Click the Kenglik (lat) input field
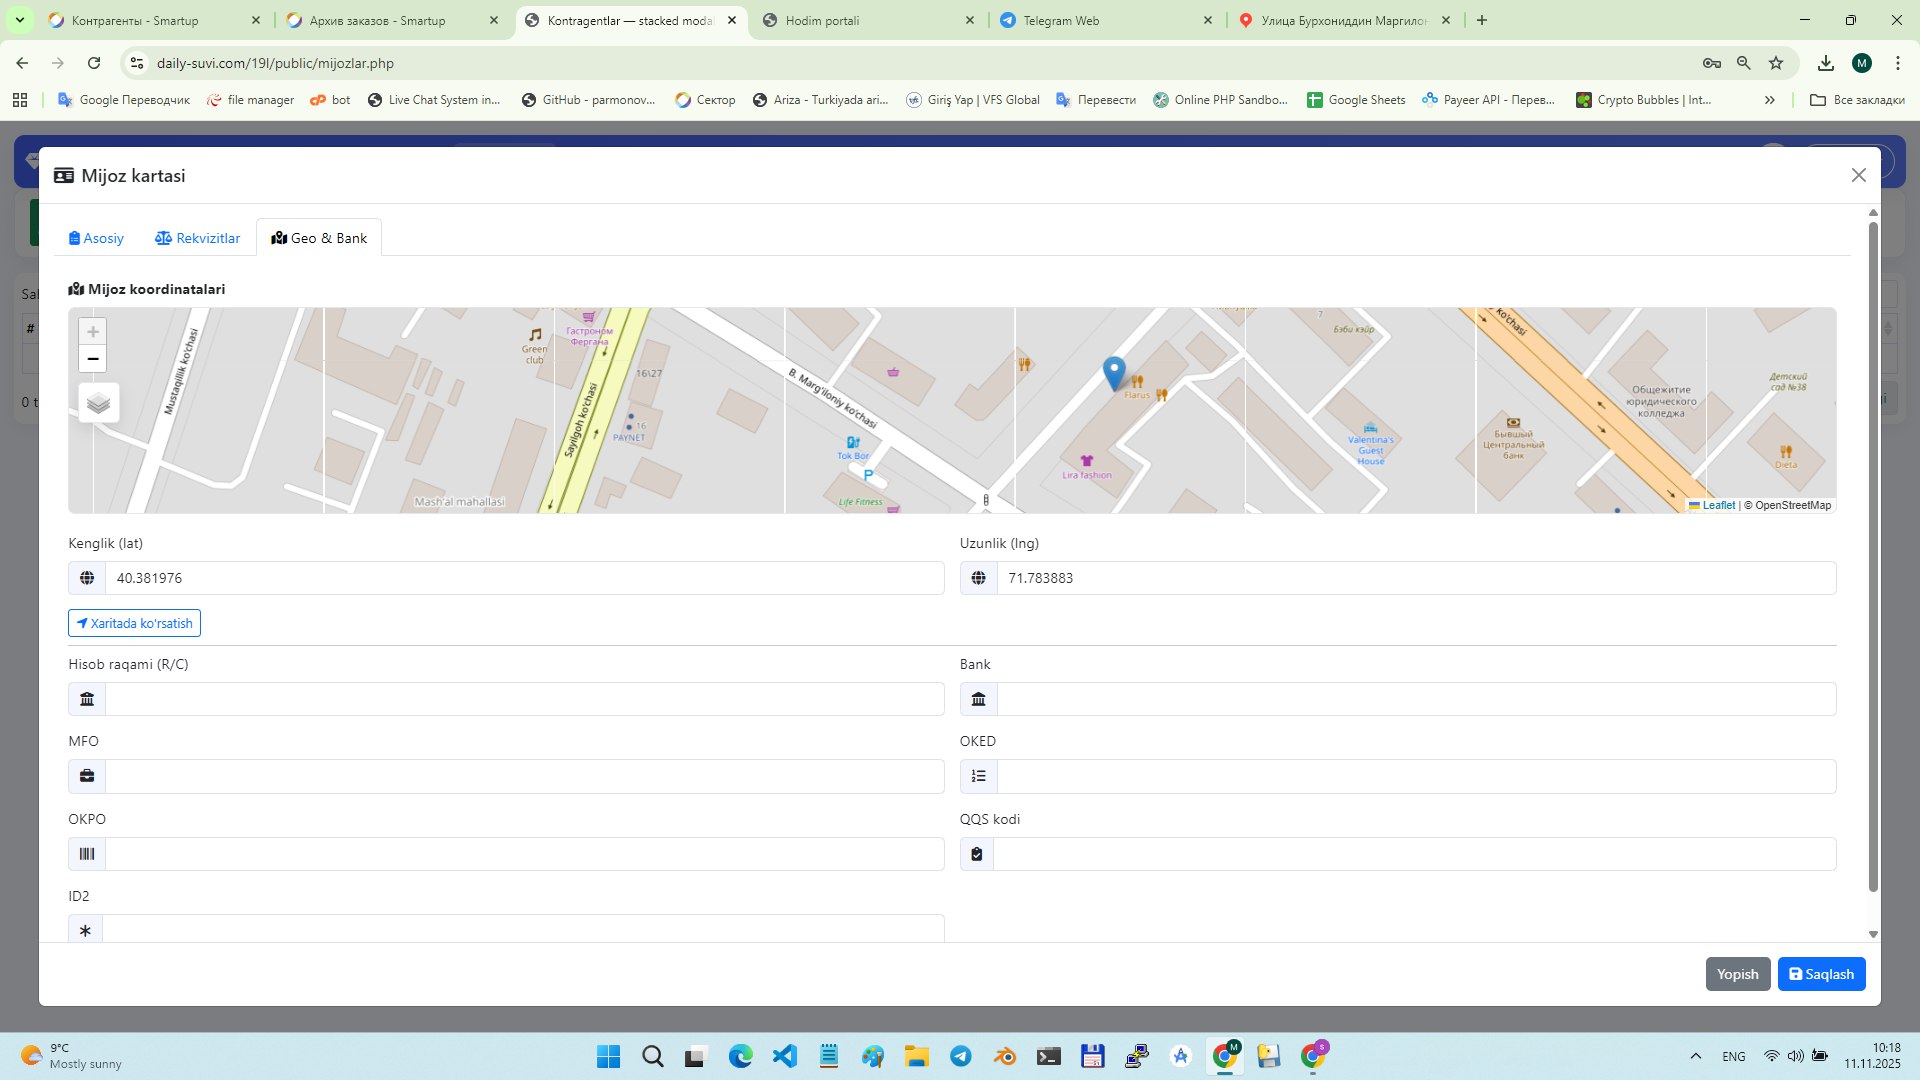The height and width of the screenshot is (1080, 1920). click(x=524, y=578)
